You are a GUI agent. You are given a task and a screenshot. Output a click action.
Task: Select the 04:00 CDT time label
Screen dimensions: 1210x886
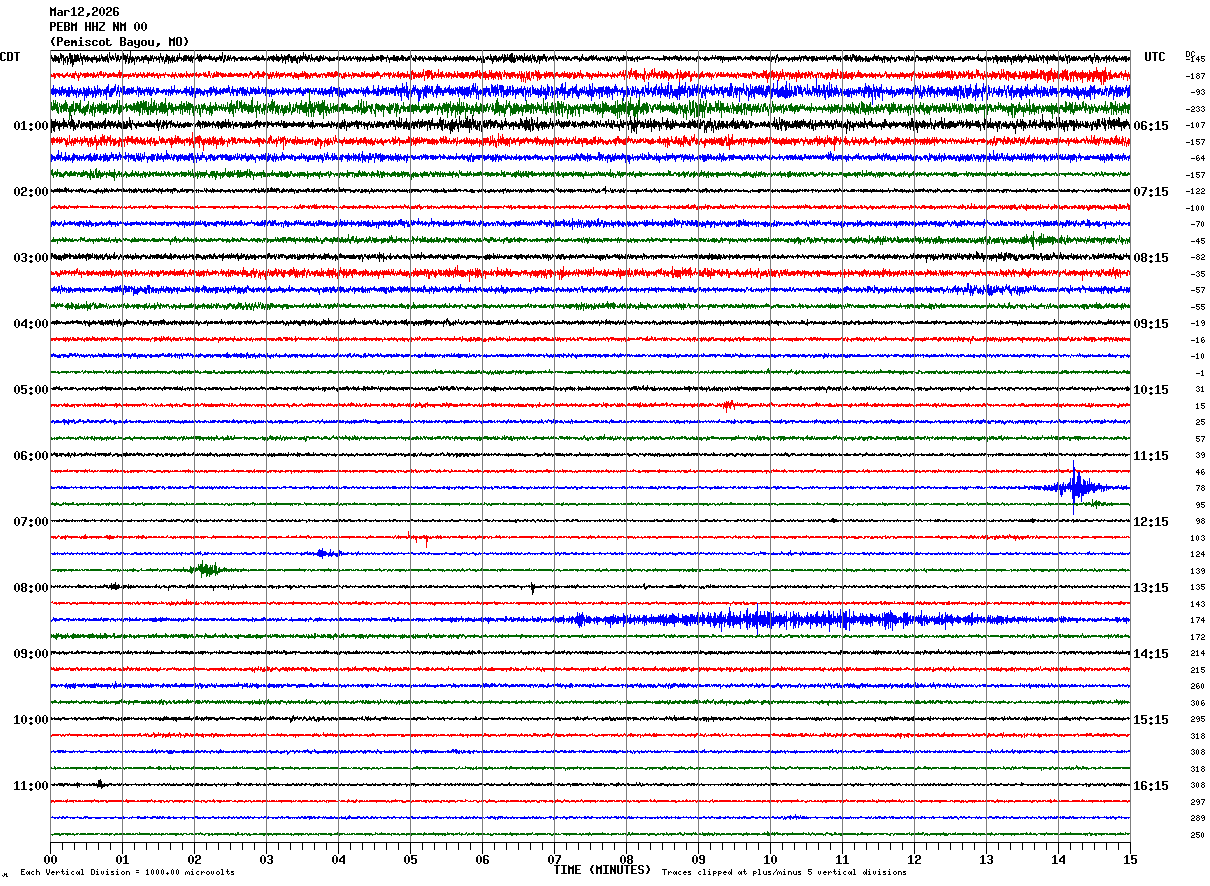(31, 324)
